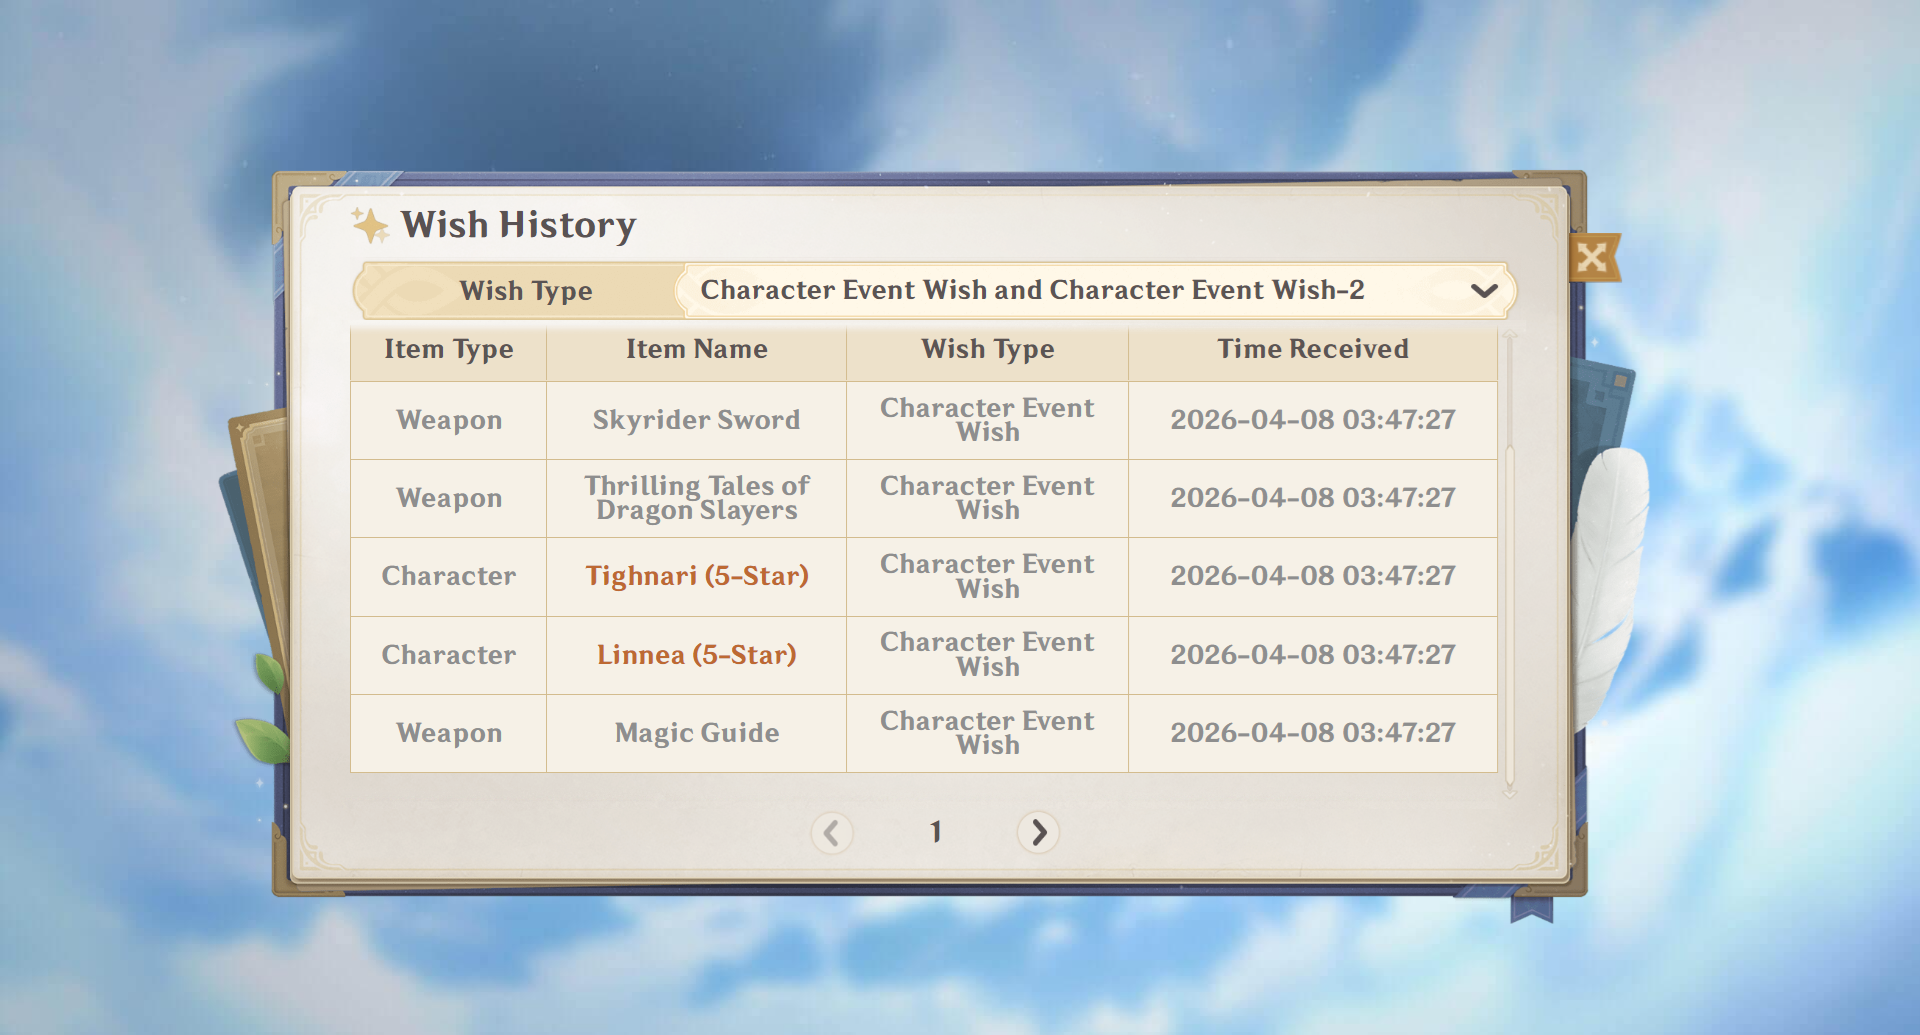Click the Time Received column header
This screenshot has width=1920, height=1035.
[1313, 349]
